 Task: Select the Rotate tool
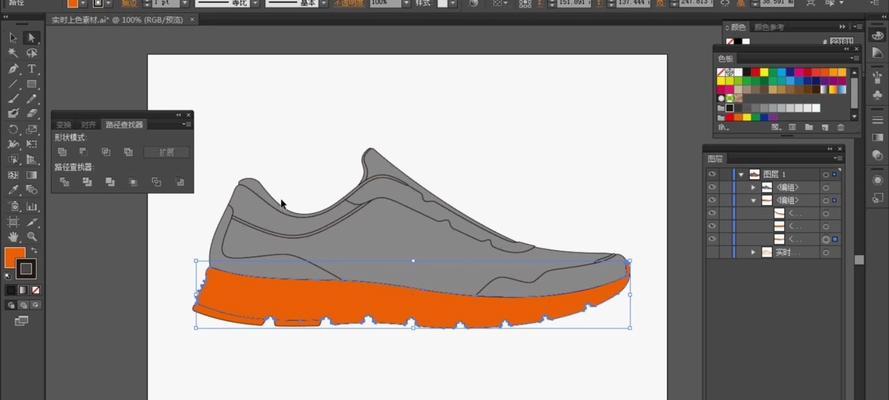tap(14, 130)
